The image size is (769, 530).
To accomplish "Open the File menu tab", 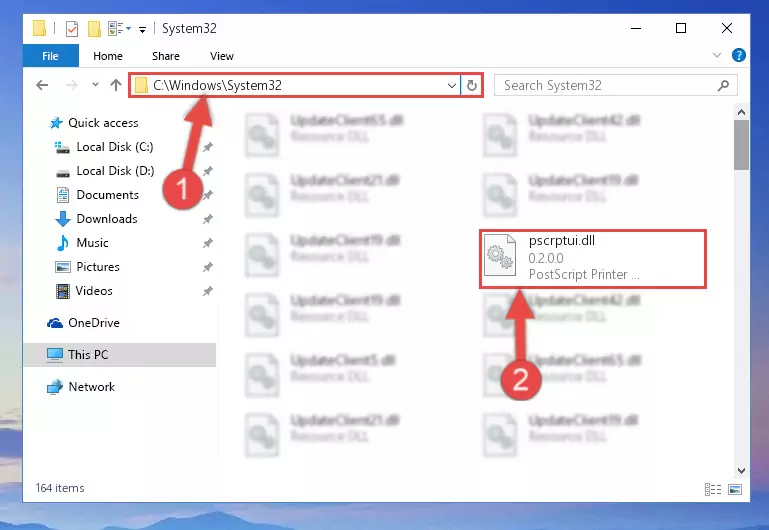I will click(x=51, y=56).
